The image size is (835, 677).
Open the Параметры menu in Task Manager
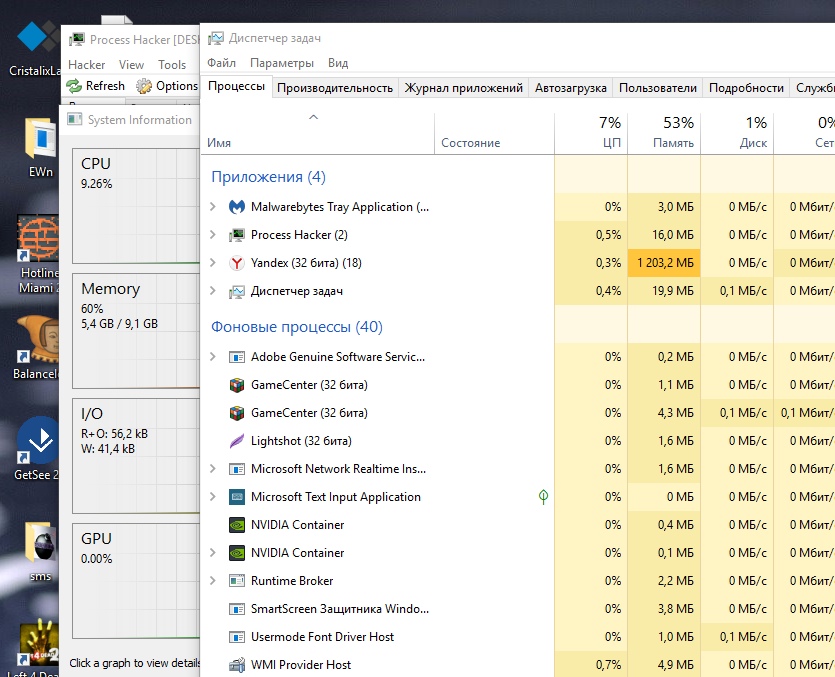pyautogui.click(x=282, y=63)
